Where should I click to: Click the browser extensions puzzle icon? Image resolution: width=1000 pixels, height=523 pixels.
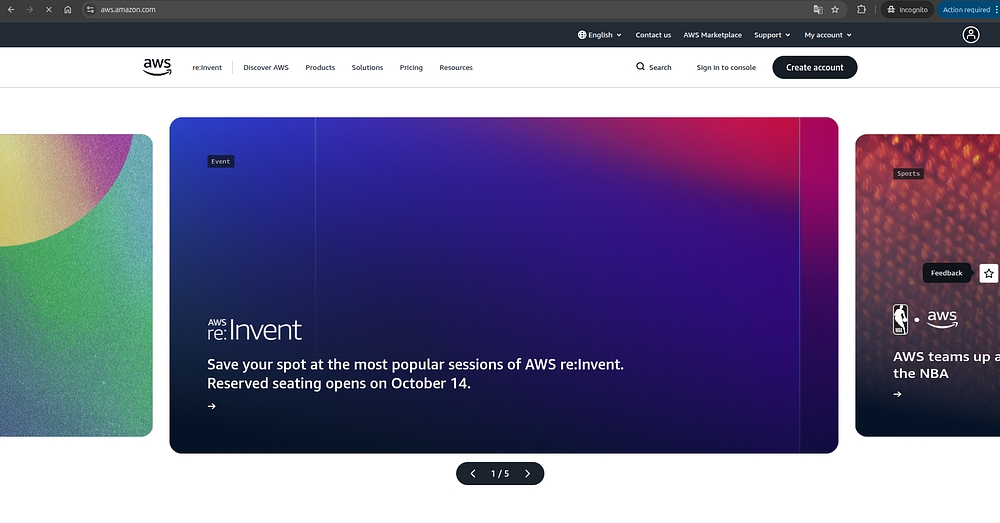pyautogui.click(x=862, y=9)
